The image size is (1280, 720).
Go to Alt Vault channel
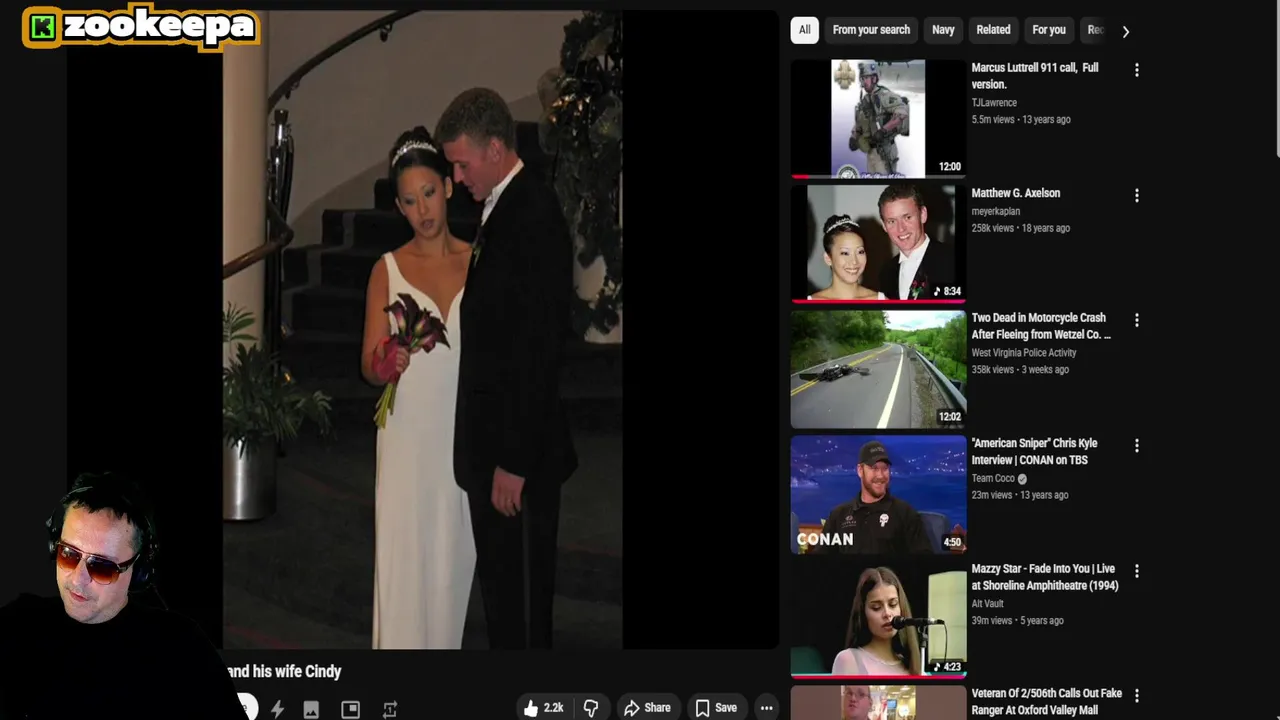point(987,603)
